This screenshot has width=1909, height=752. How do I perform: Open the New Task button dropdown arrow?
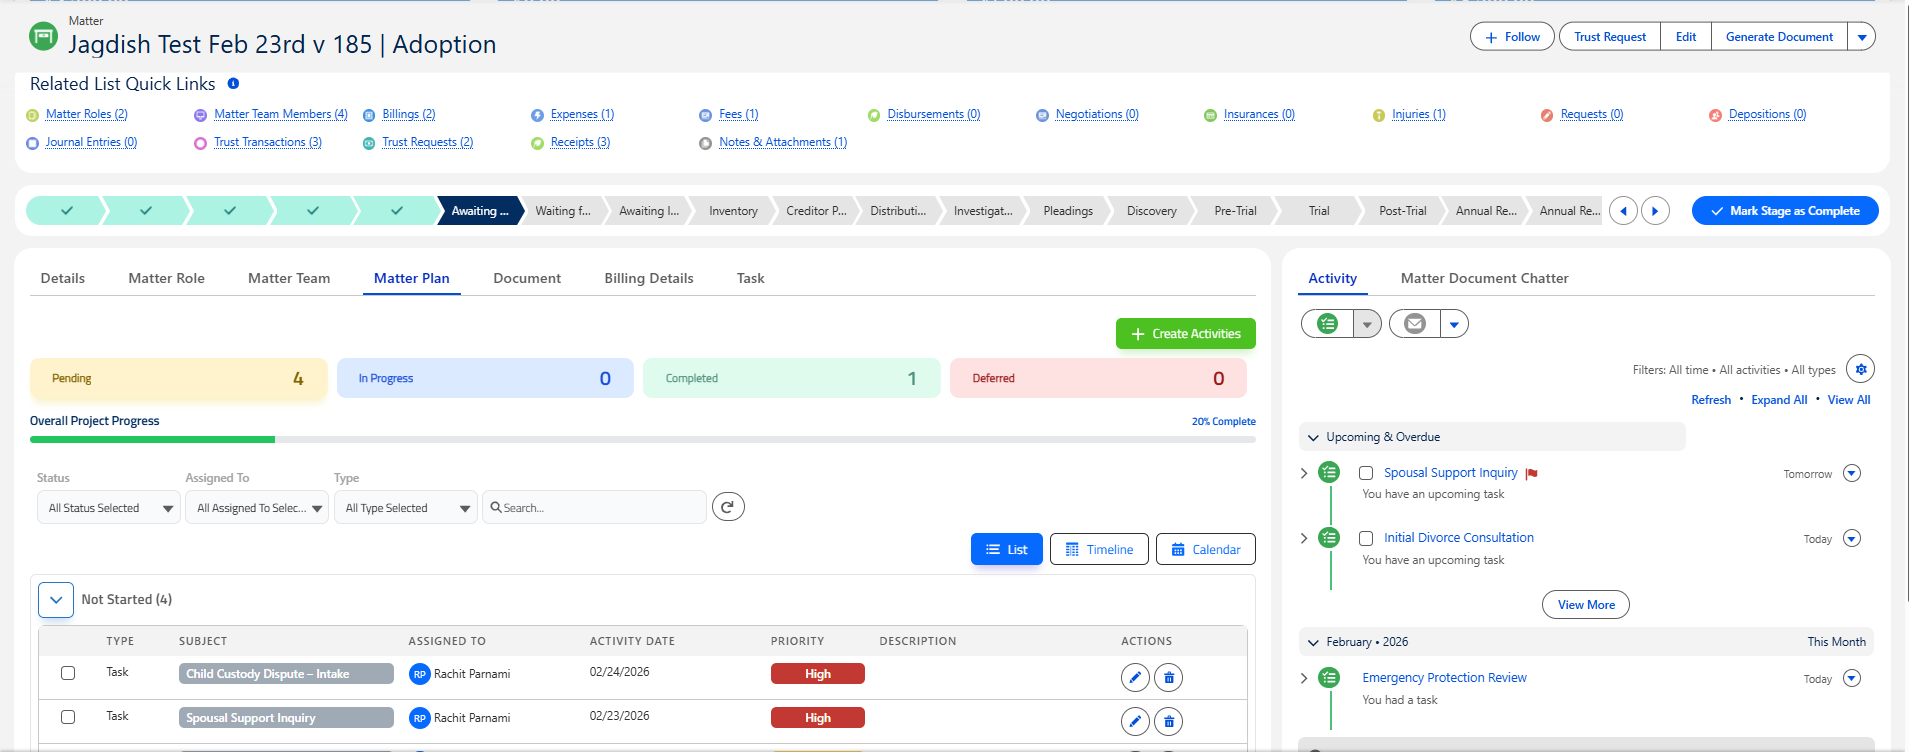pyautogui.click(x=1367, y=324)
